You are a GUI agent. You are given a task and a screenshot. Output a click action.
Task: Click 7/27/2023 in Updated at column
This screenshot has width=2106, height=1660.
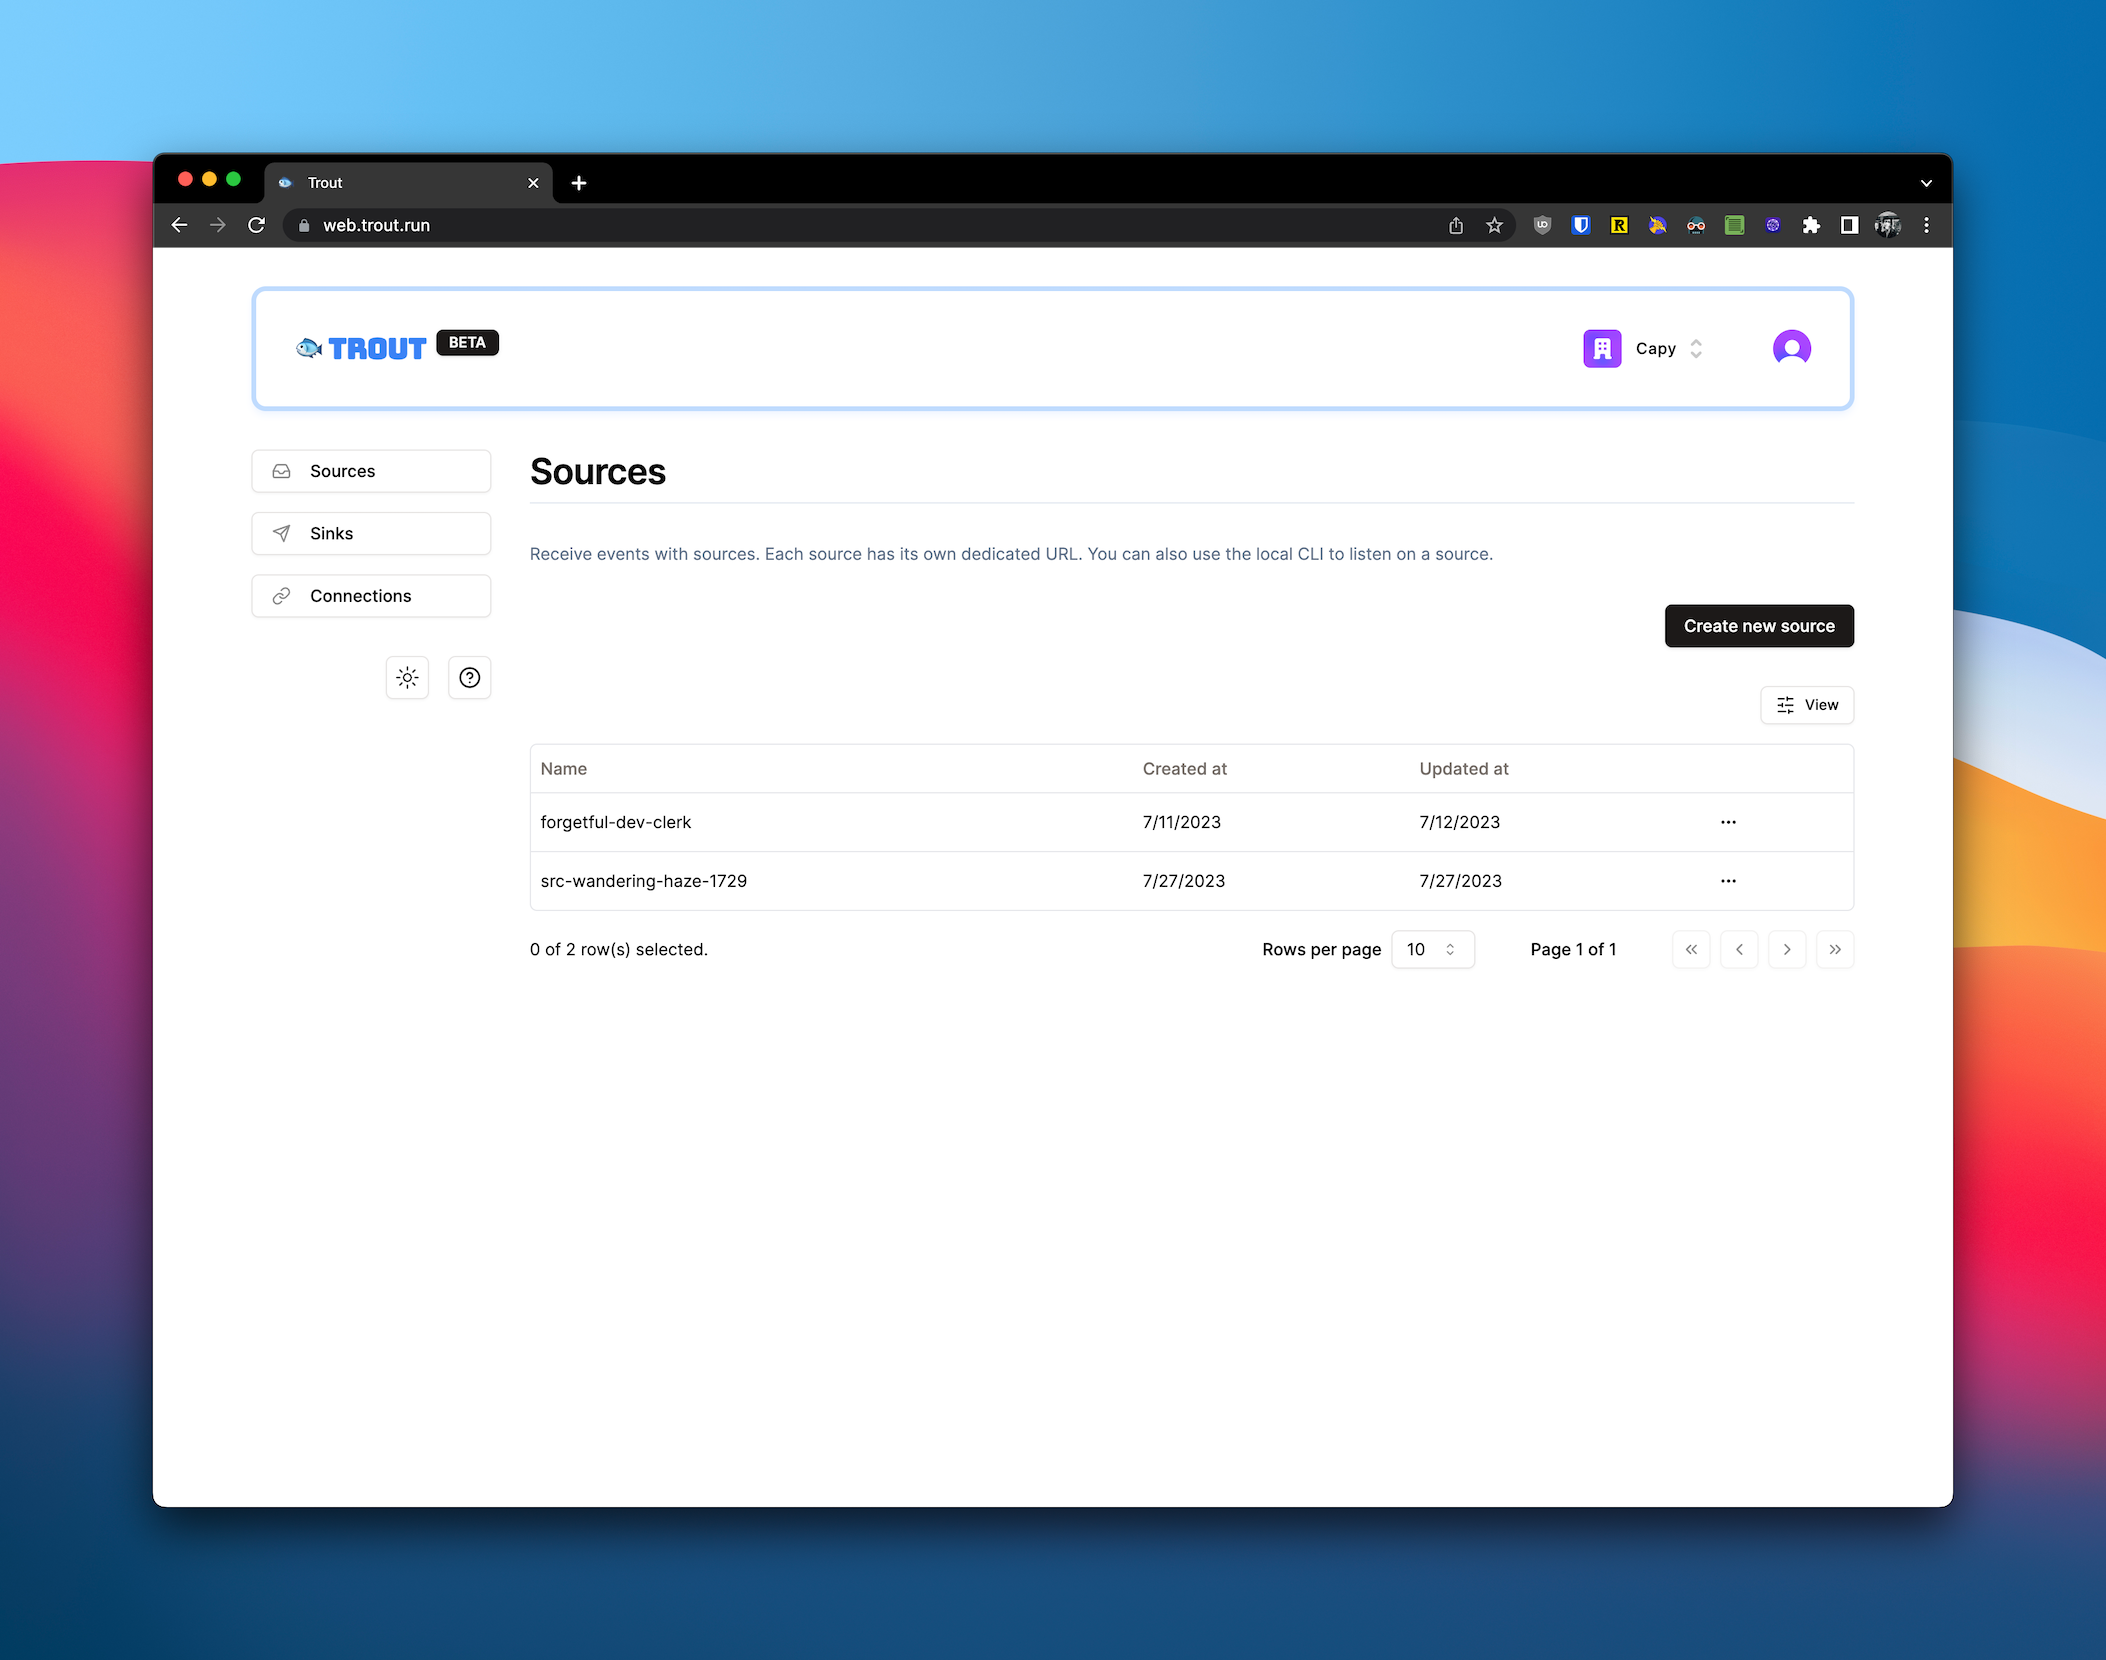pos(1461,881)
